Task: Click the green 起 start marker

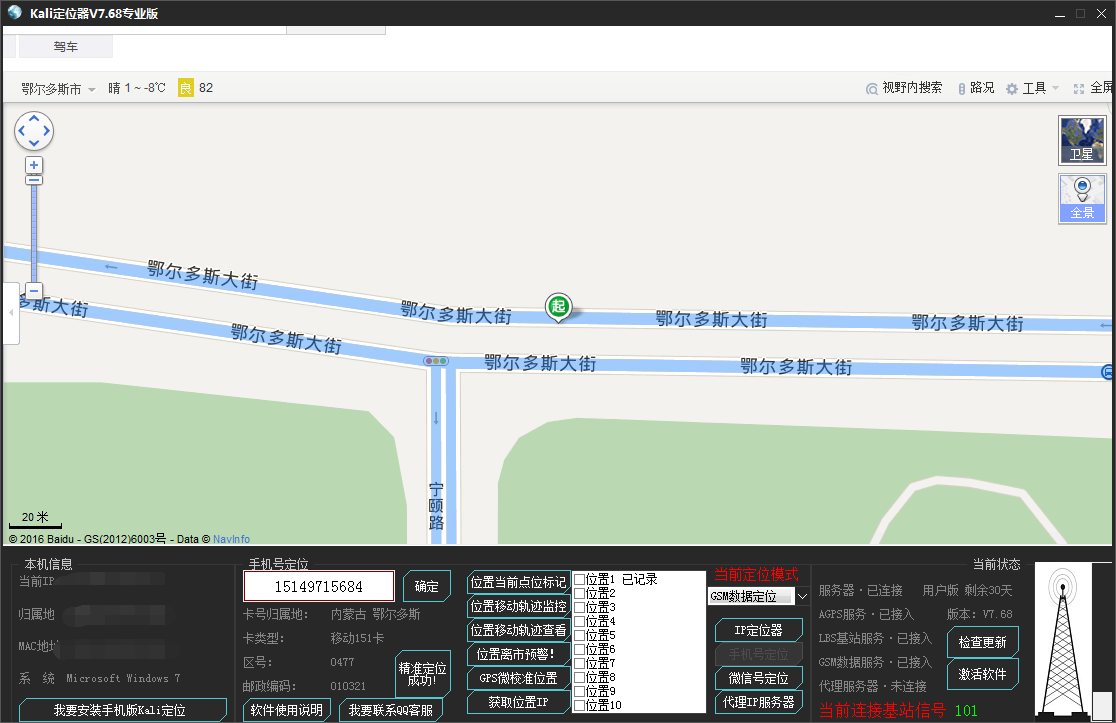Action: click(x=559, y=307)
